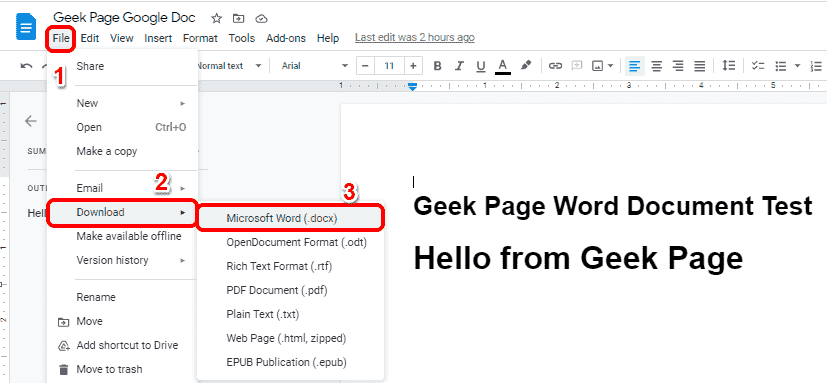
Task: Download as Web Page (.html, zipped)
Action: [x=291, y=338]
